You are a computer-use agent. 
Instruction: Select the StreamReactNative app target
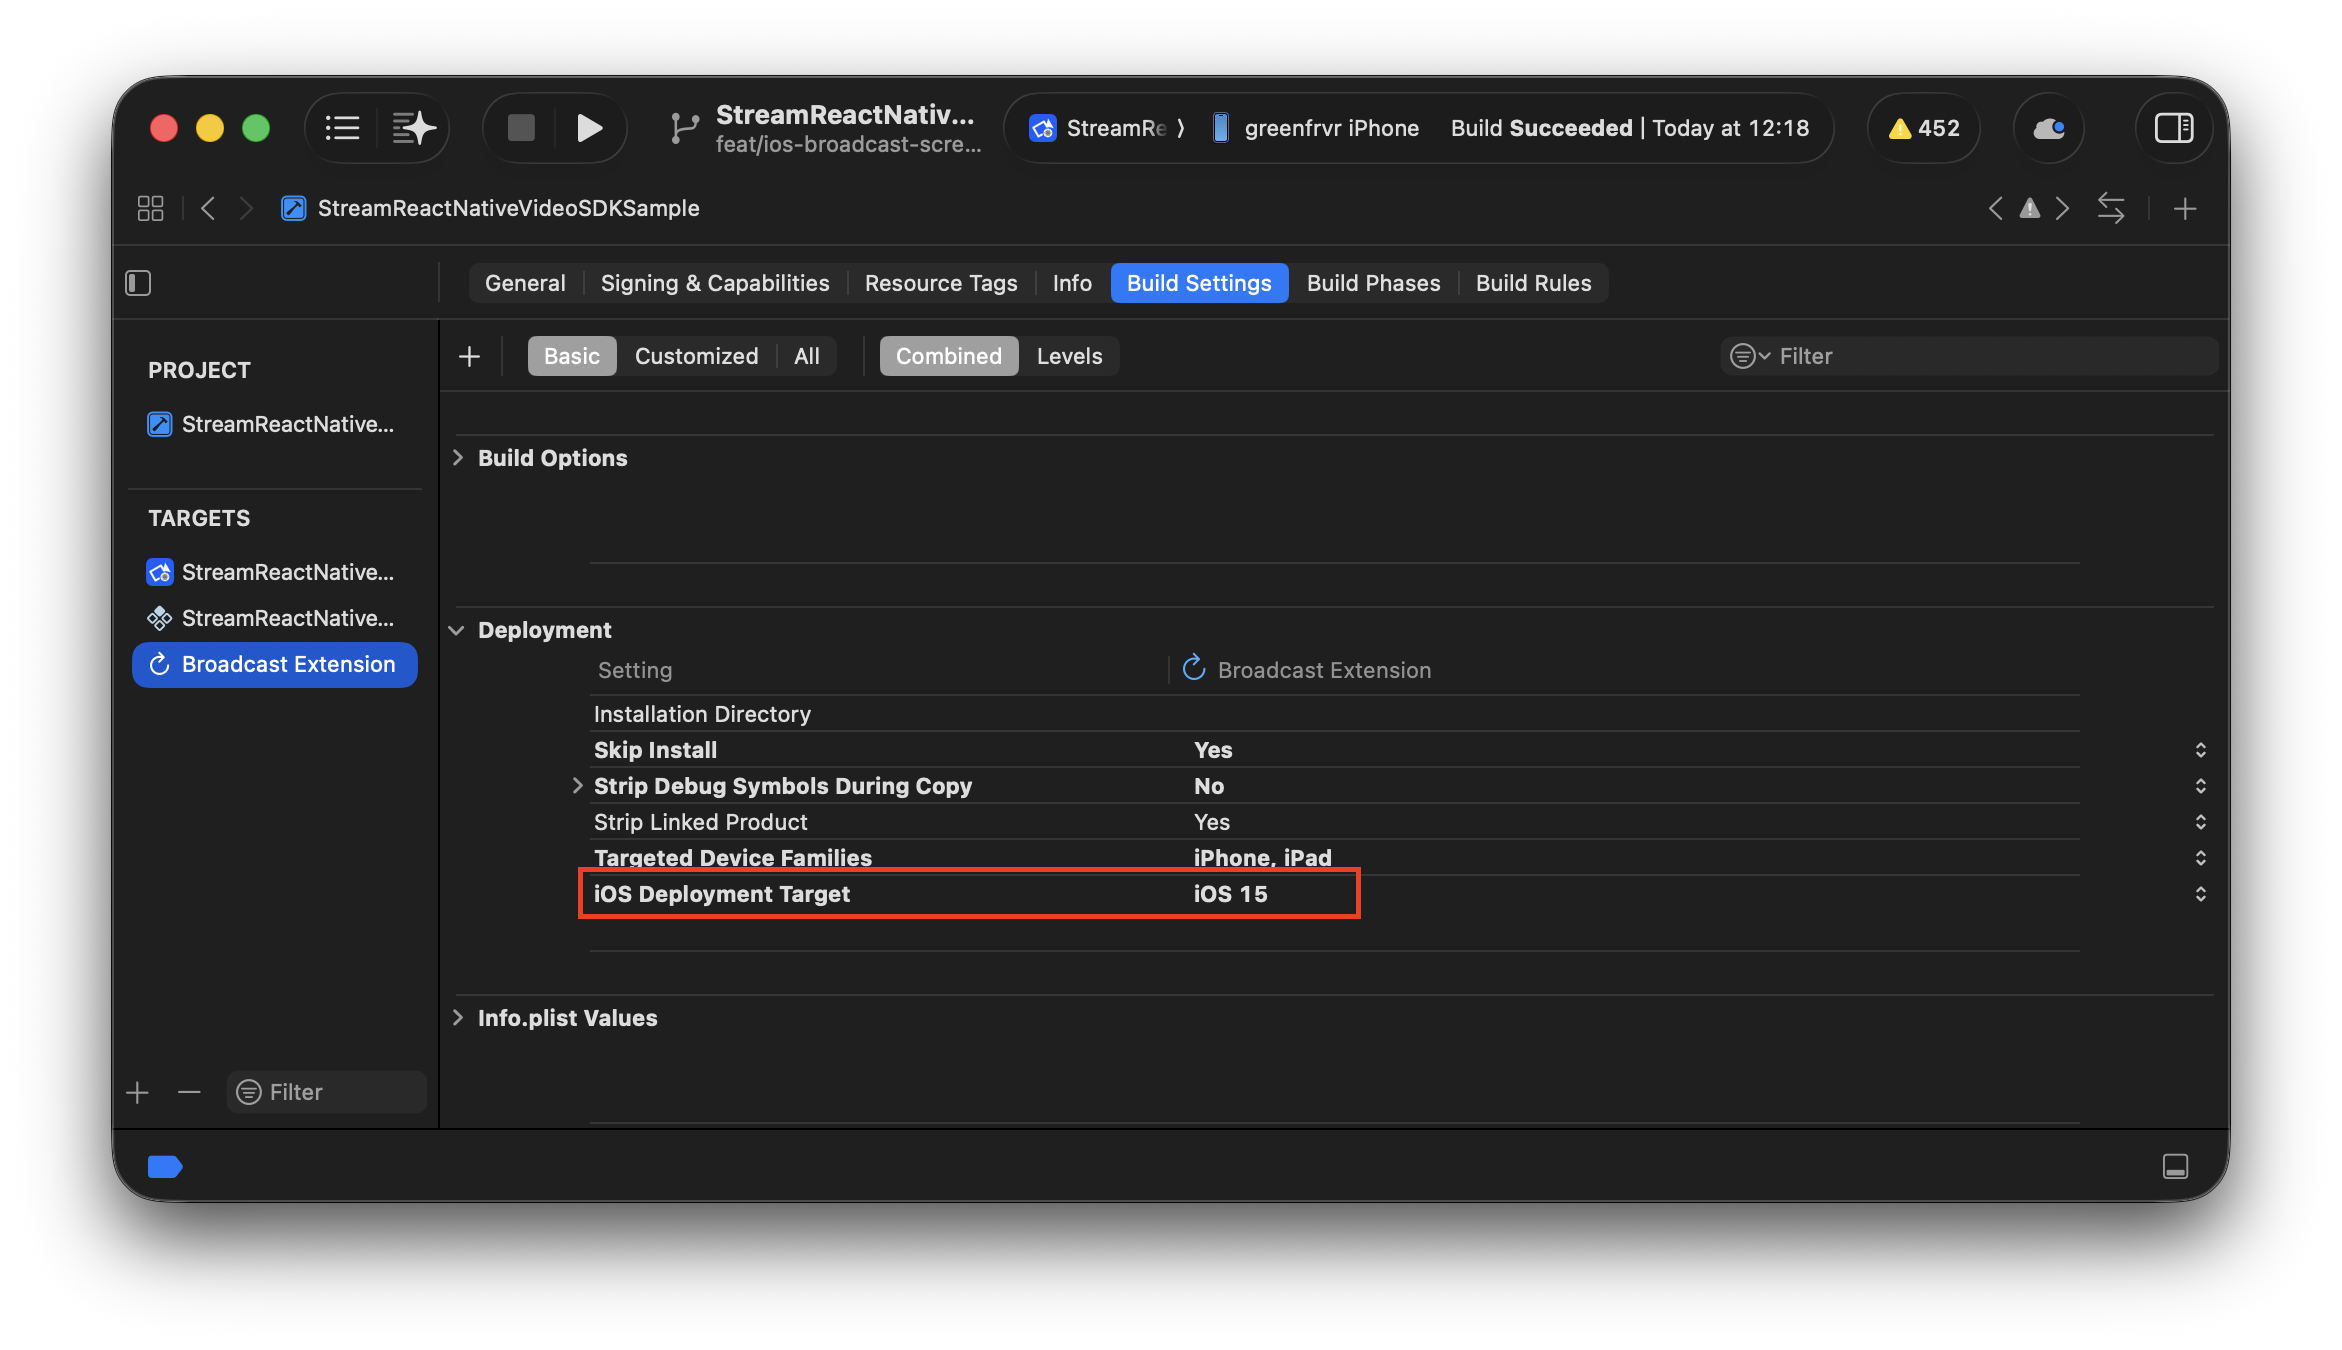click(x=273, y=572)
